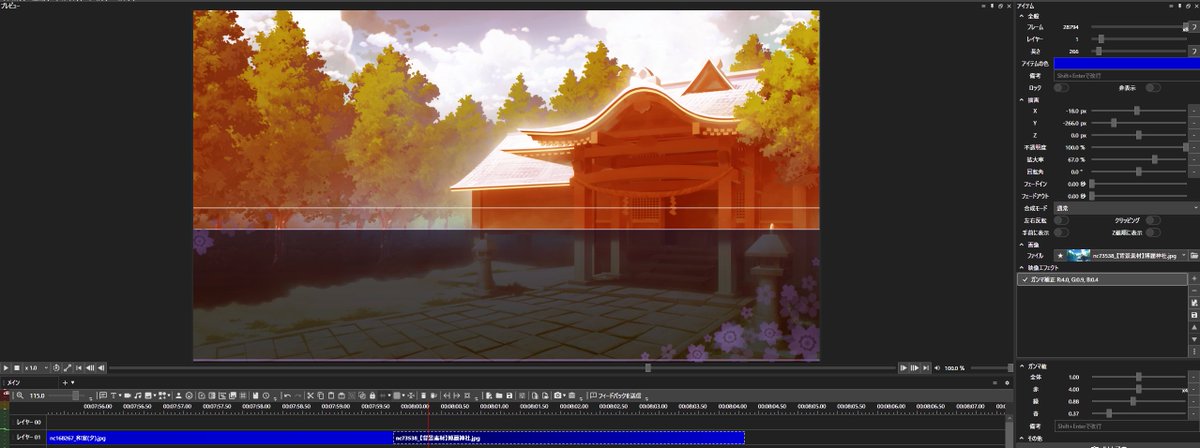1200x448 pixels.
Task: Browse image file with folder icon
Action: coord(1194,255)
